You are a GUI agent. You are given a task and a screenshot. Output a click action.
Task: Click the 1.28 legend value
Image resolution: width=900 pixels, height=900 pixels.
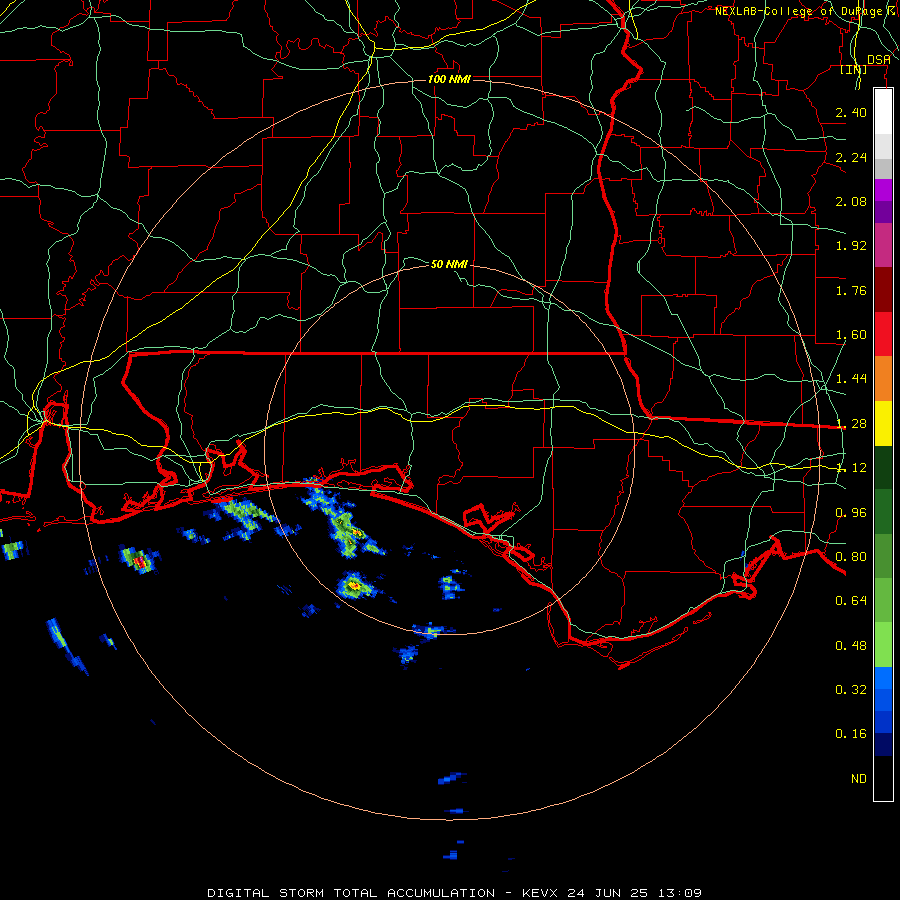[x=851, y=424]
